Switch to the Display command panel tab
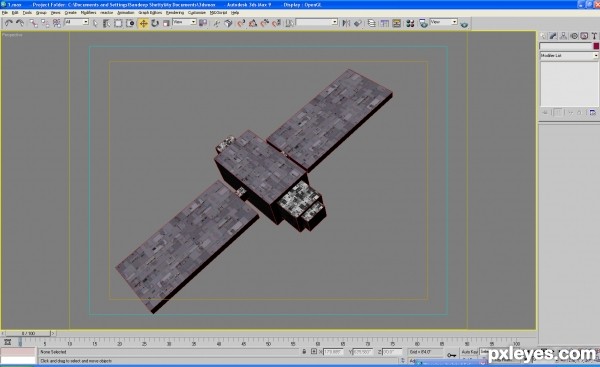 click(x=584, y=36)
